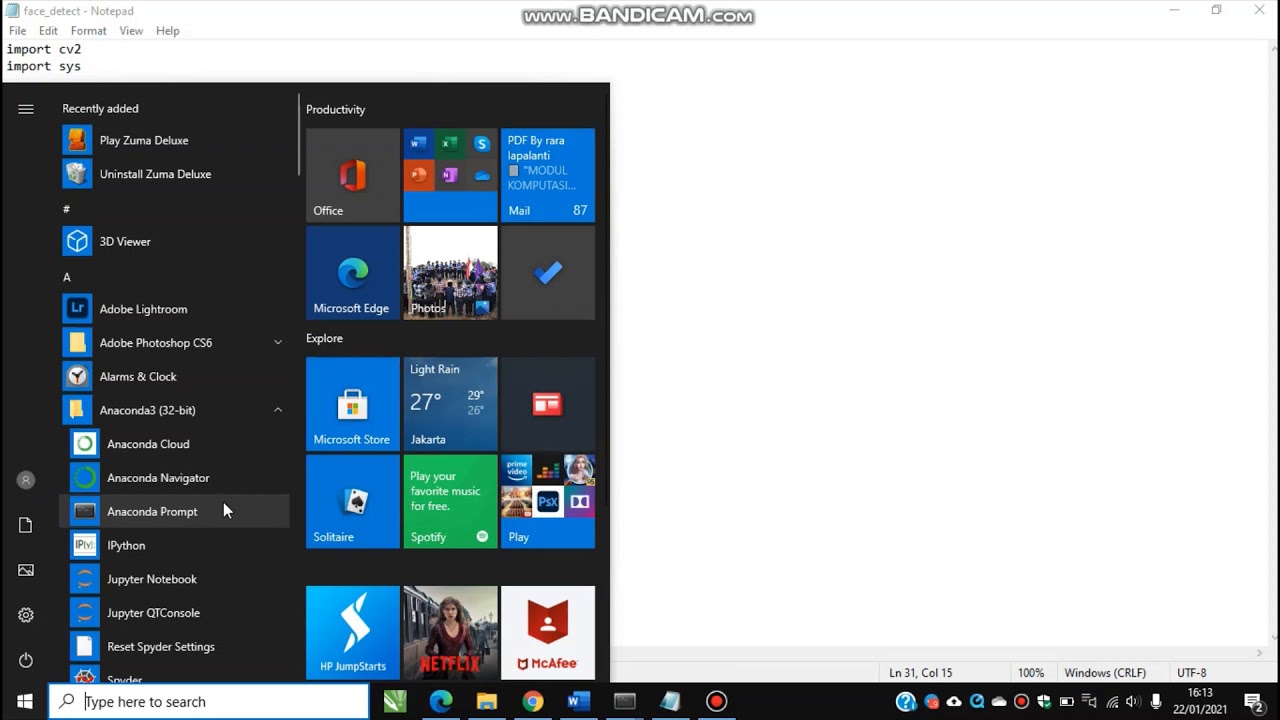The width and height of the screenshot is (1280, 720).
Task: Launch HP JumpStarts tile
Action: pyautogui.click(x=353, y=633)
